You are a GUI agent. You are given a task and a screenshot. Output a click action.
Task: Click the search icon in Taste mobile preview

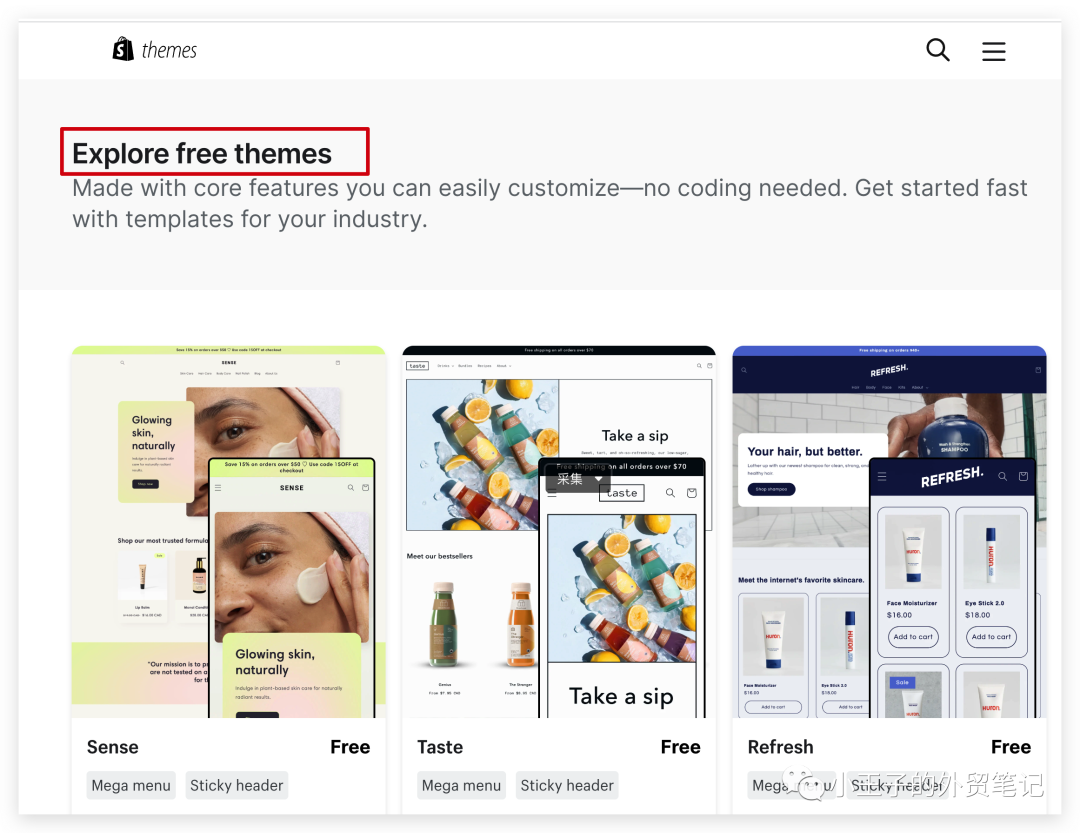pyautogui.click(x=669, y=493)
